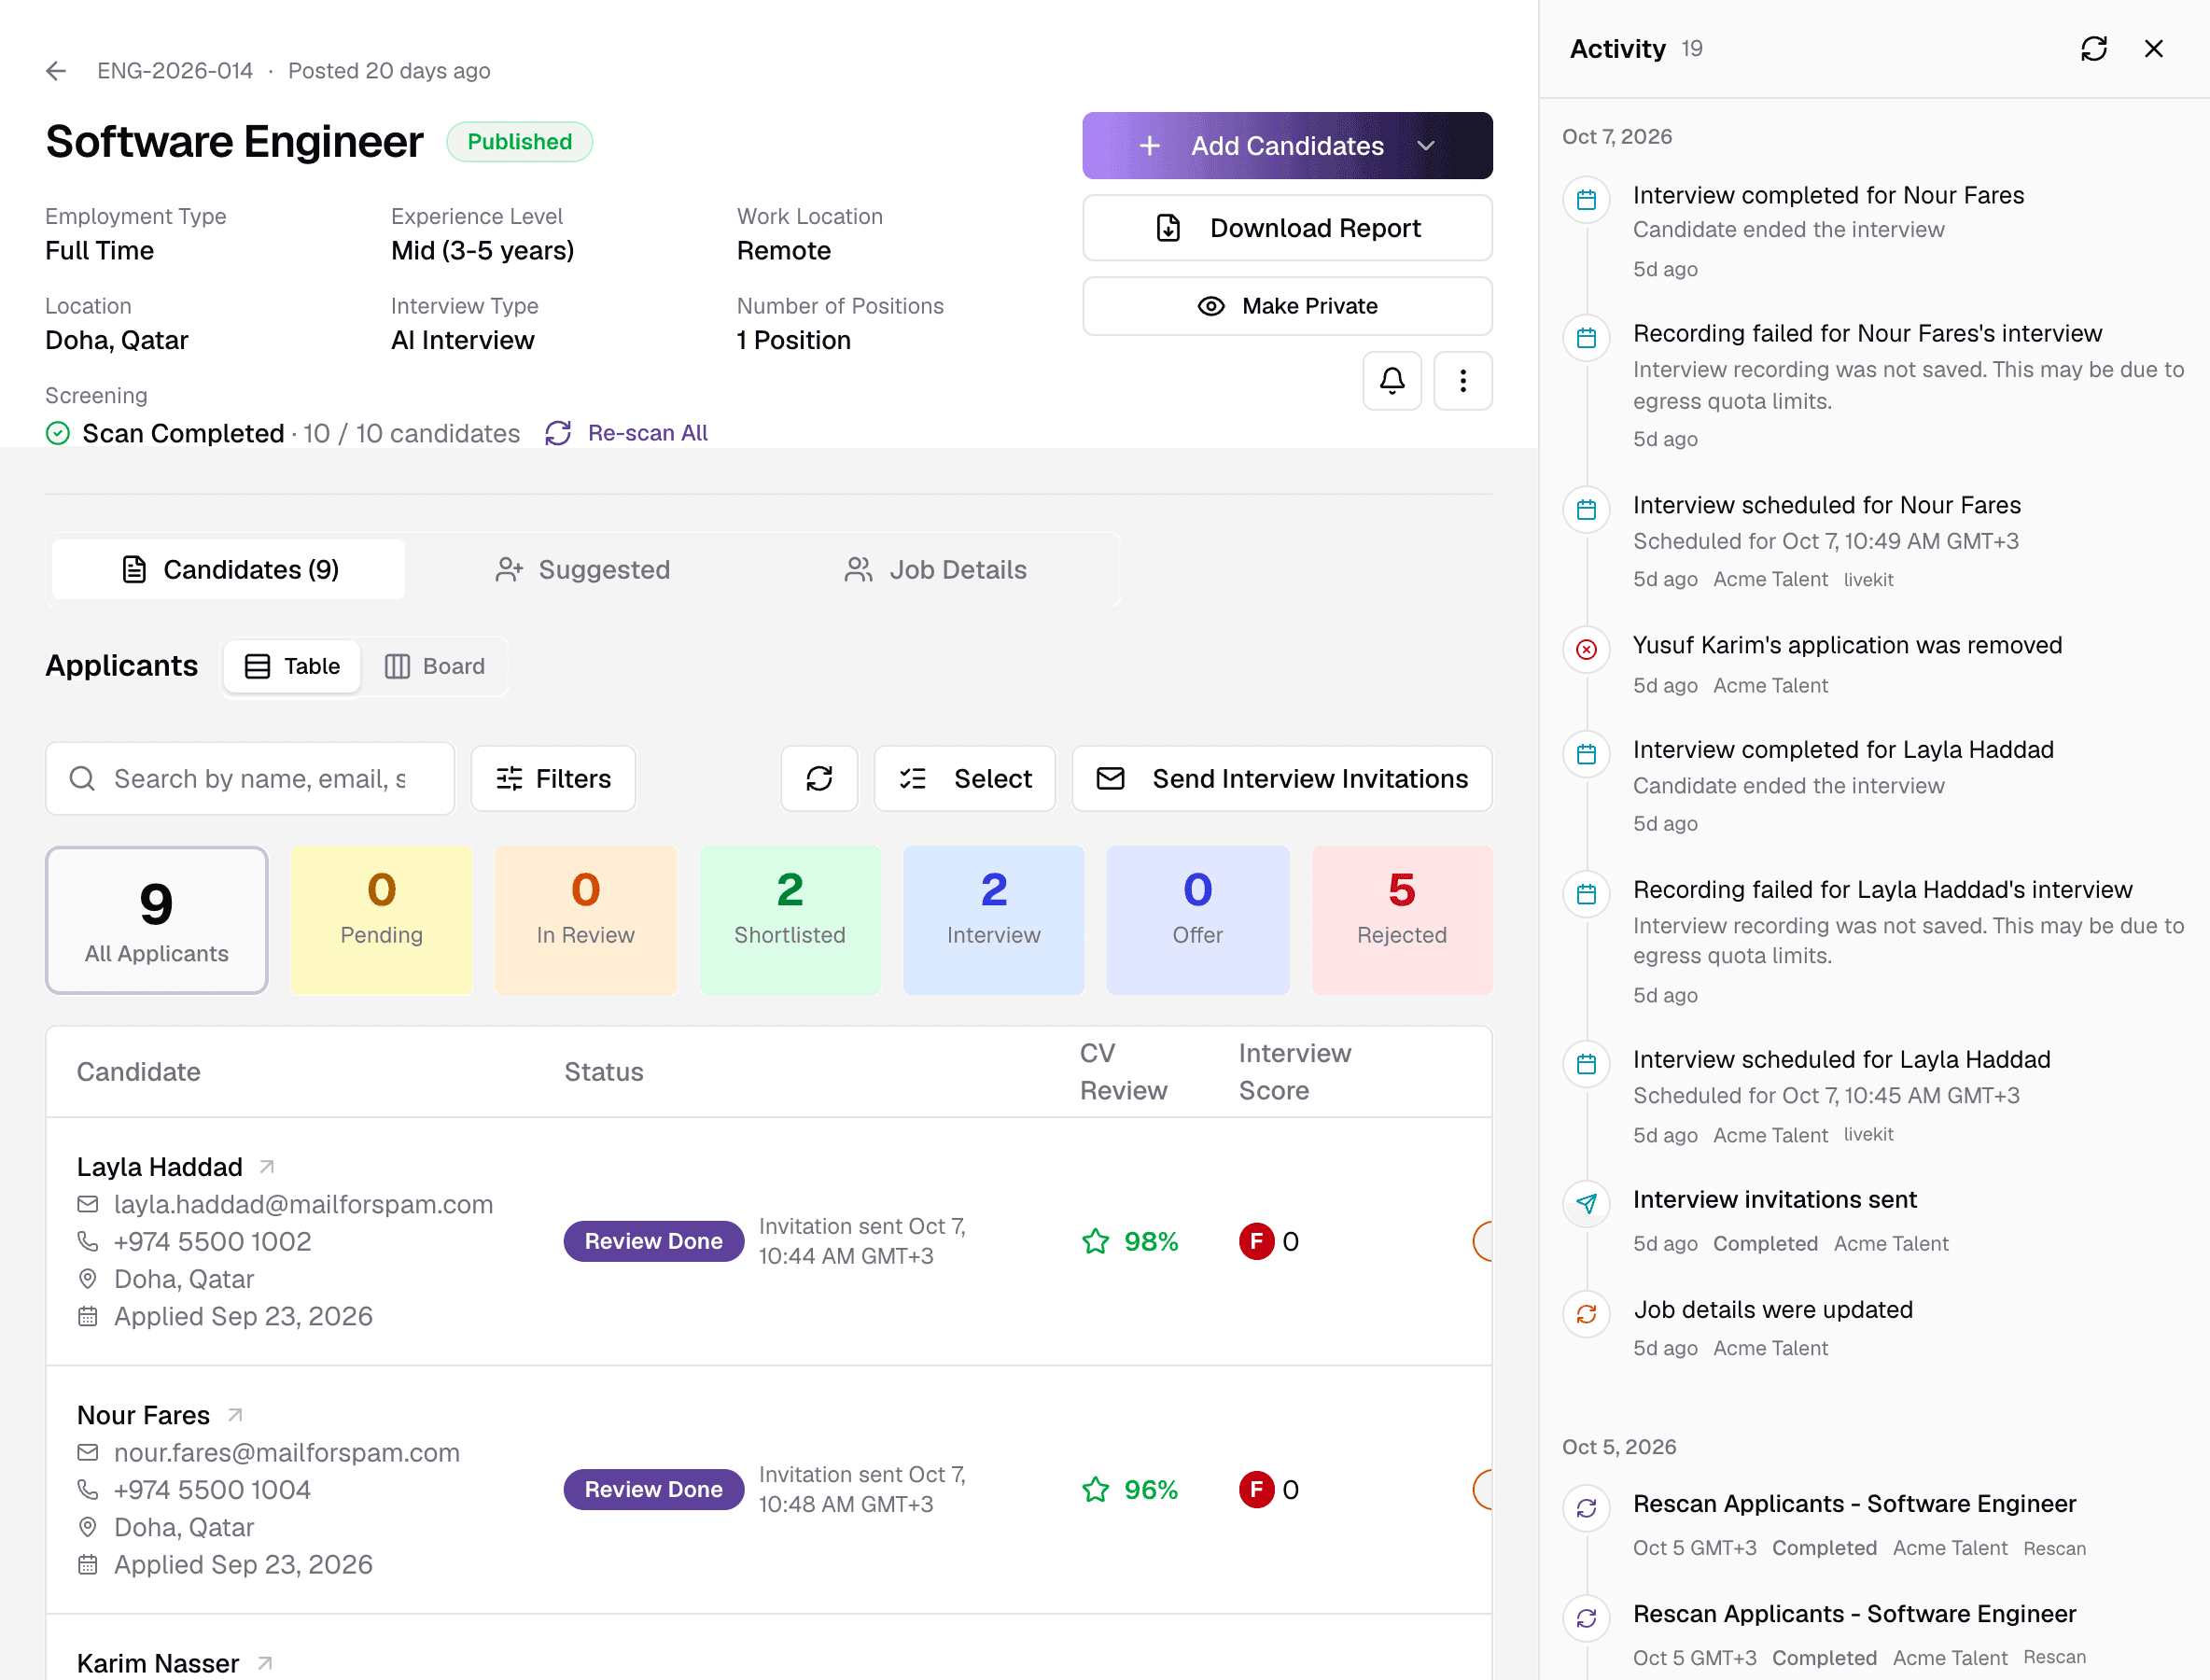Switch applicants view to Table
This screenshot has height=1680, width=2210.
[292, 667]
